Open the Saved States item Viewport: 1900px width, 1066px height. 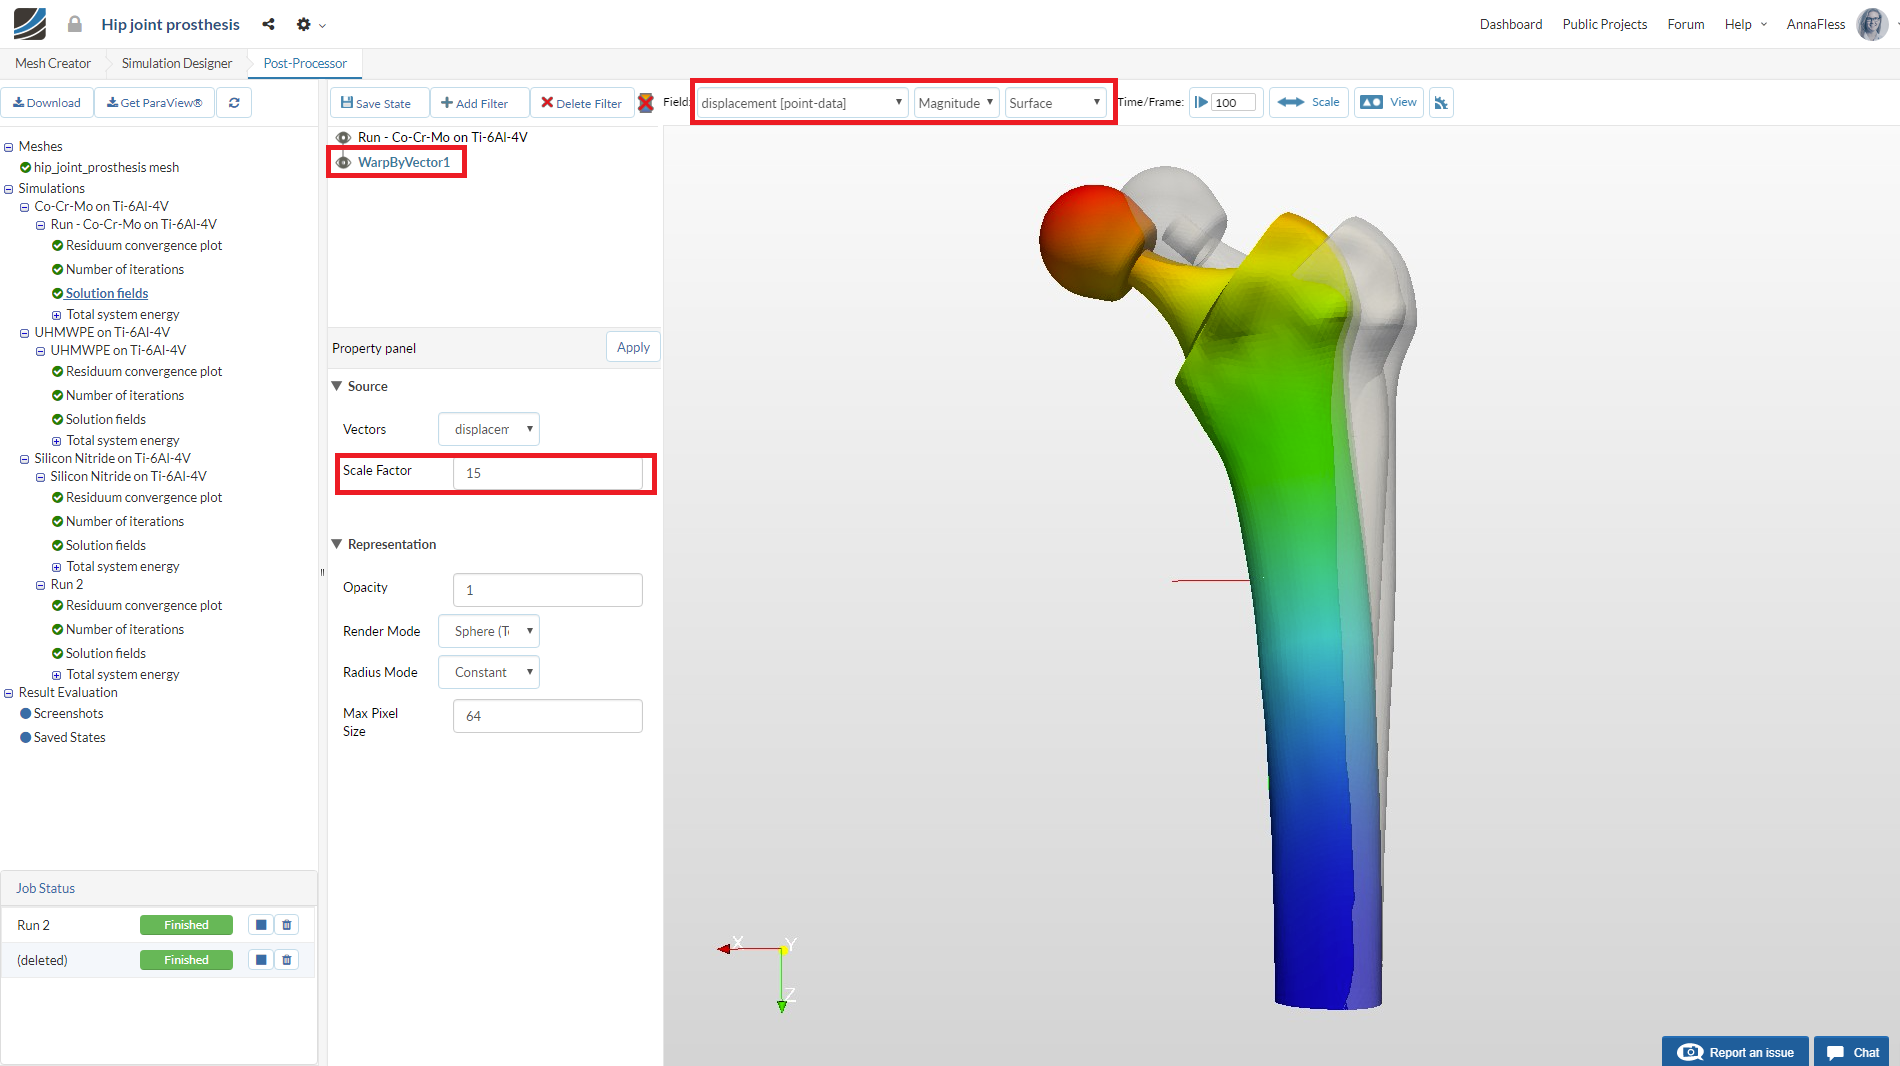(x=70, y=737)
